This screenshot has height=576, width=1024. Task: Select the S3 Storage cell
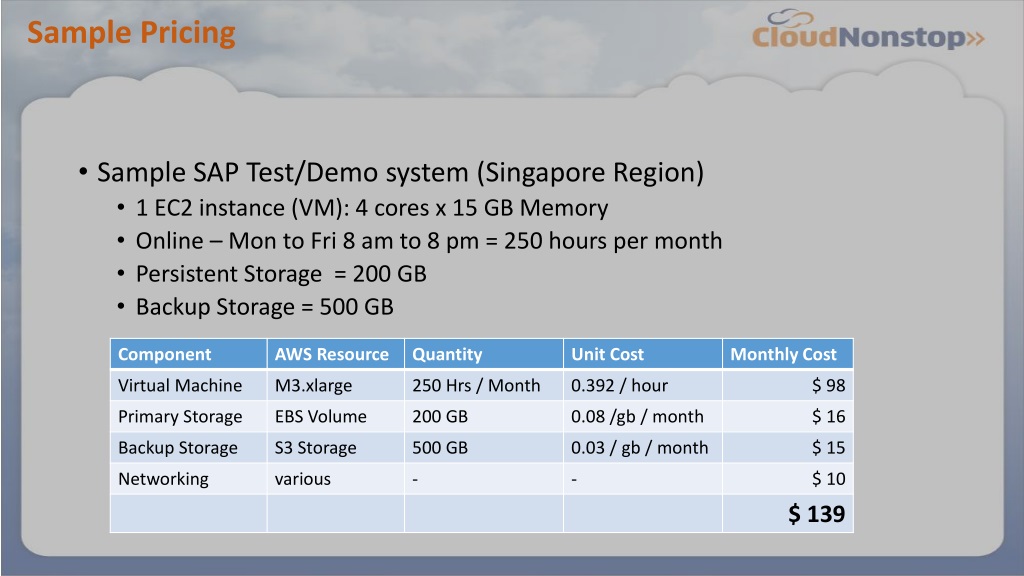point(336,448)
